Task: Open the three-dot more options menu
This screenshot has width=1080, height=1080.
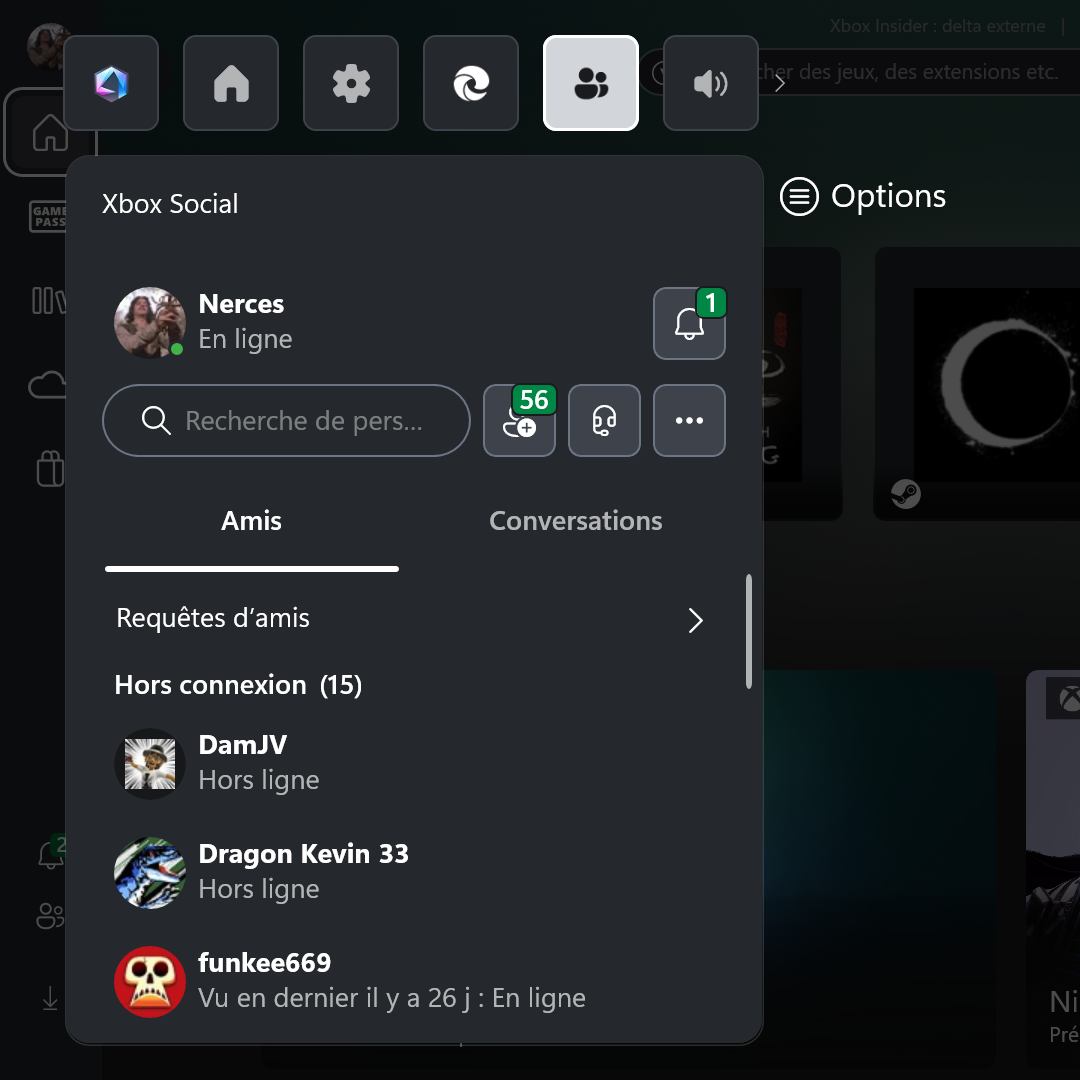Action: [x=689, y=421]
